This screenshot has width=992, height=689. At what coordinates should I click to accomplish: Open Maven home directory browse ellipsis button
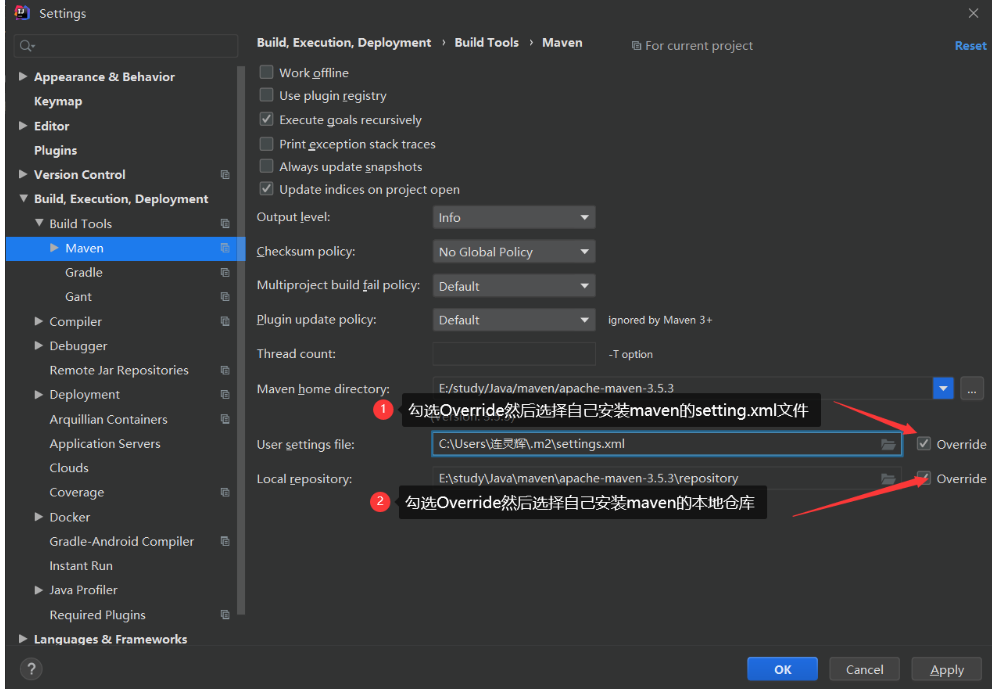tap(972, 388)
